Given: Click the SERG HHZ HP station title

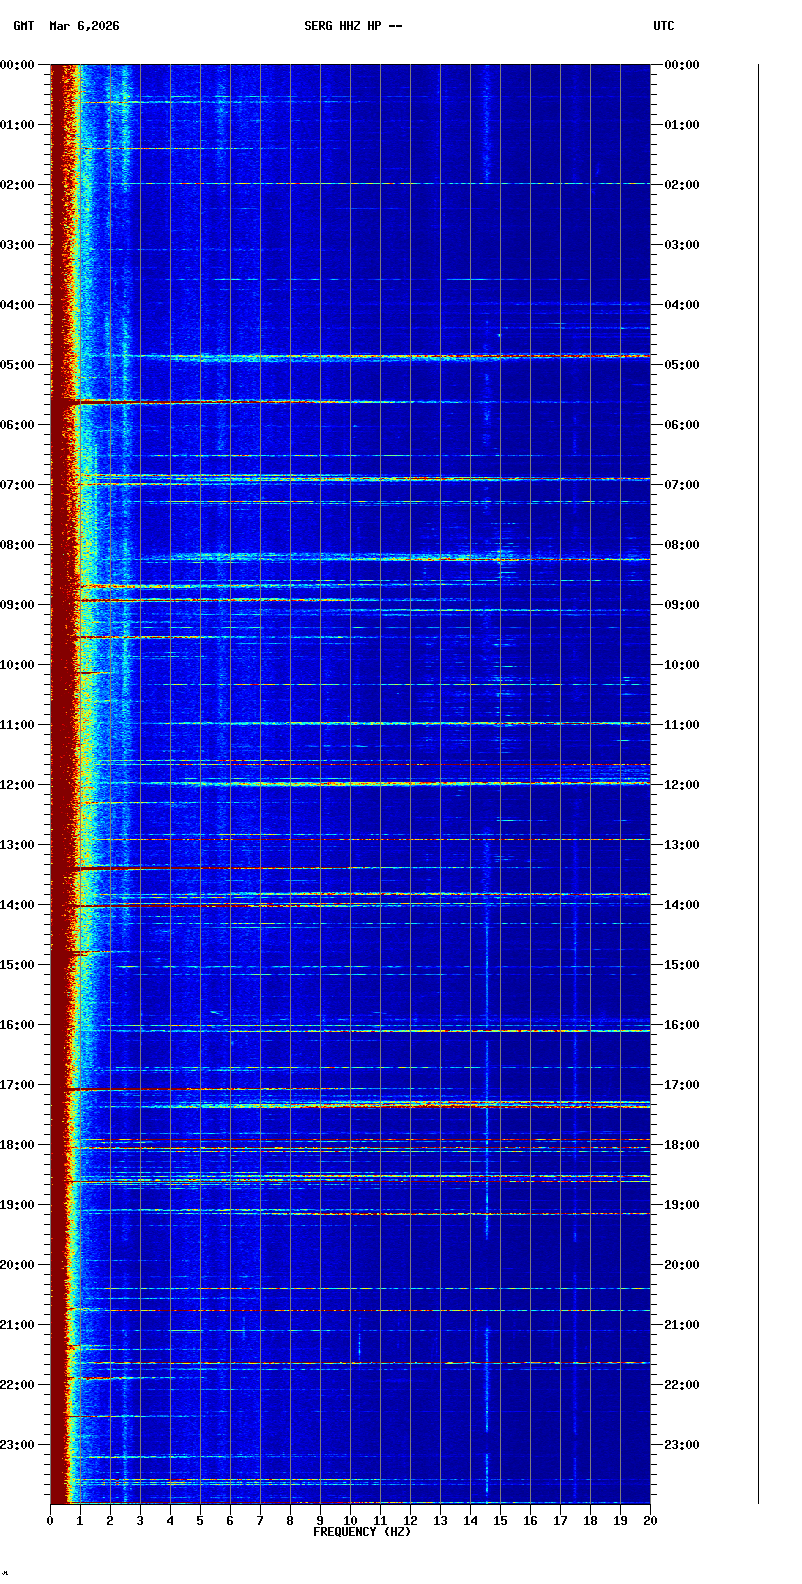Looking at the screenshot, I should pyautogui.click(x=353, y=26).
